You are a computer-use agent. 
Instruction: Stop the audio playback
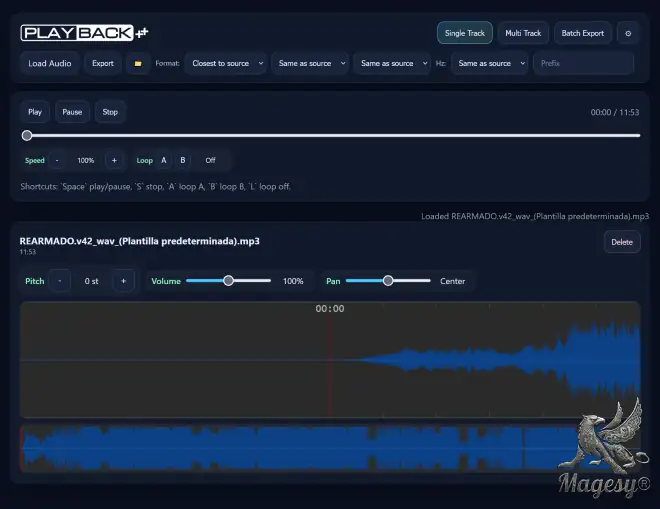click(x=110, y=112)
